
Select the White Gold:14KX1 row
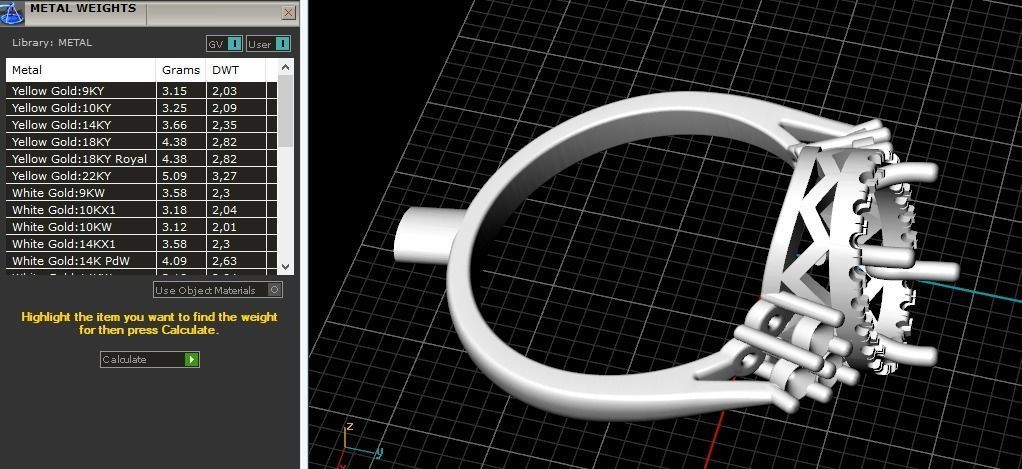[141, 244]
